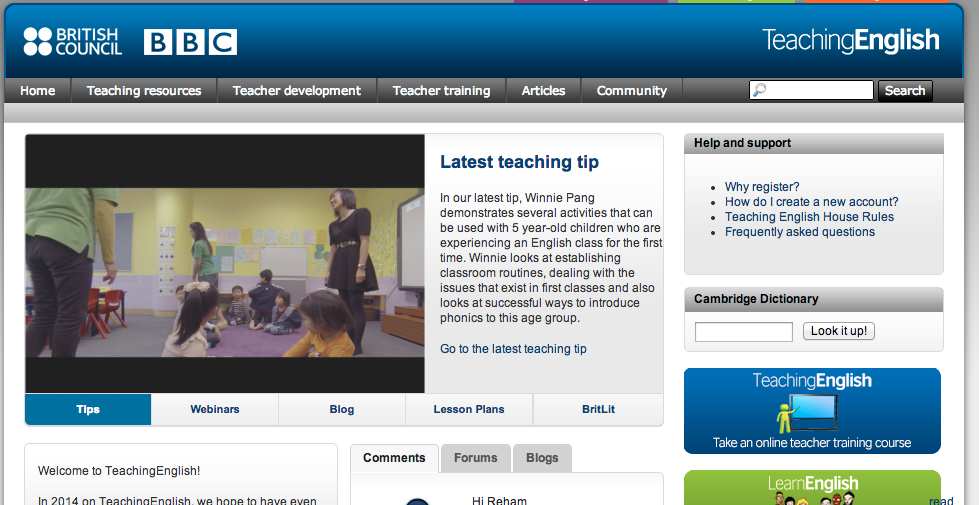Click the BBC logo

(190, 42)
